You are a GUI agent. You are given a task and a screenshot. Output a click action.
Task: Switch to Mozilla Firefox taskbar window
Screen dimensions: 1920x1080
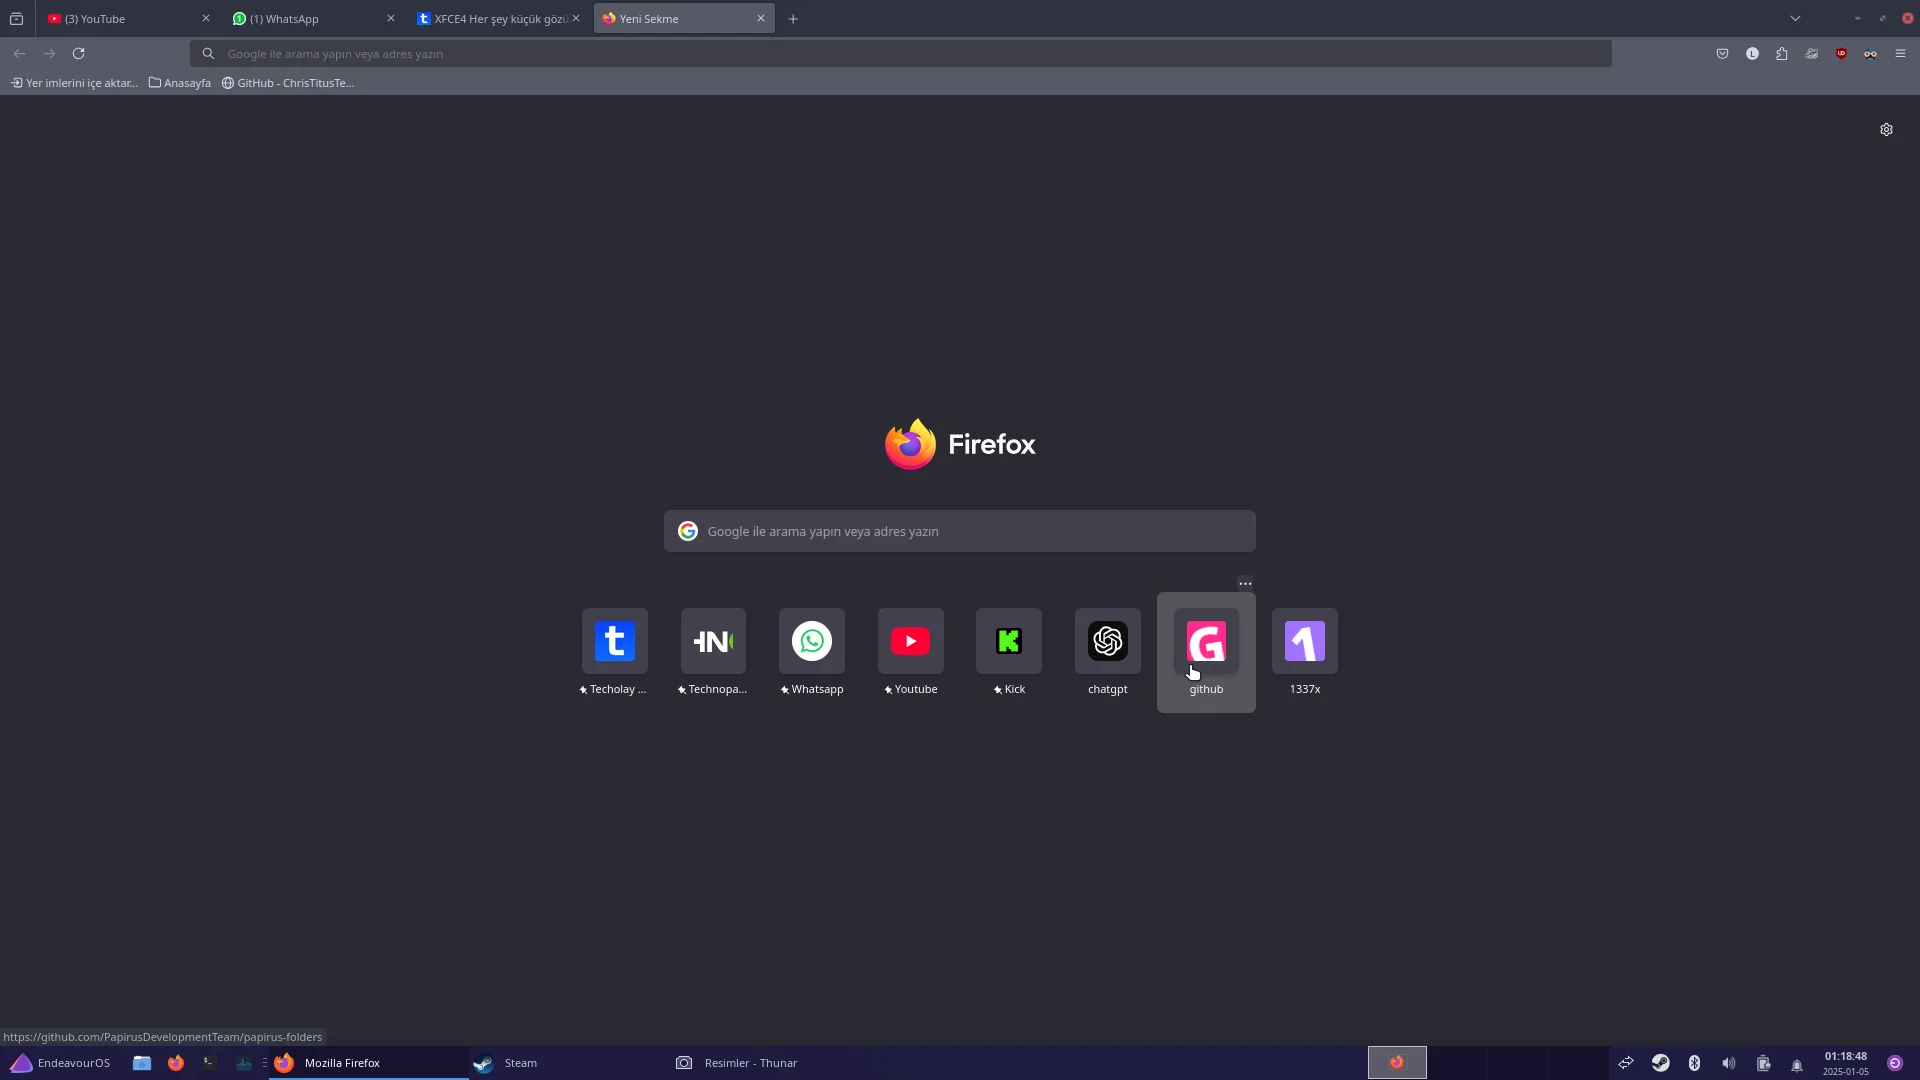368,1063
